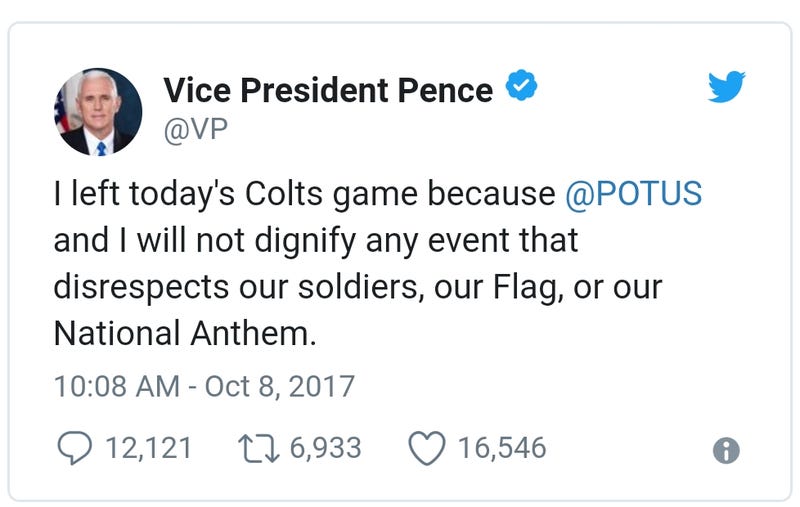Click the tweet line mentioning Colts game

(x=378, y=194)
